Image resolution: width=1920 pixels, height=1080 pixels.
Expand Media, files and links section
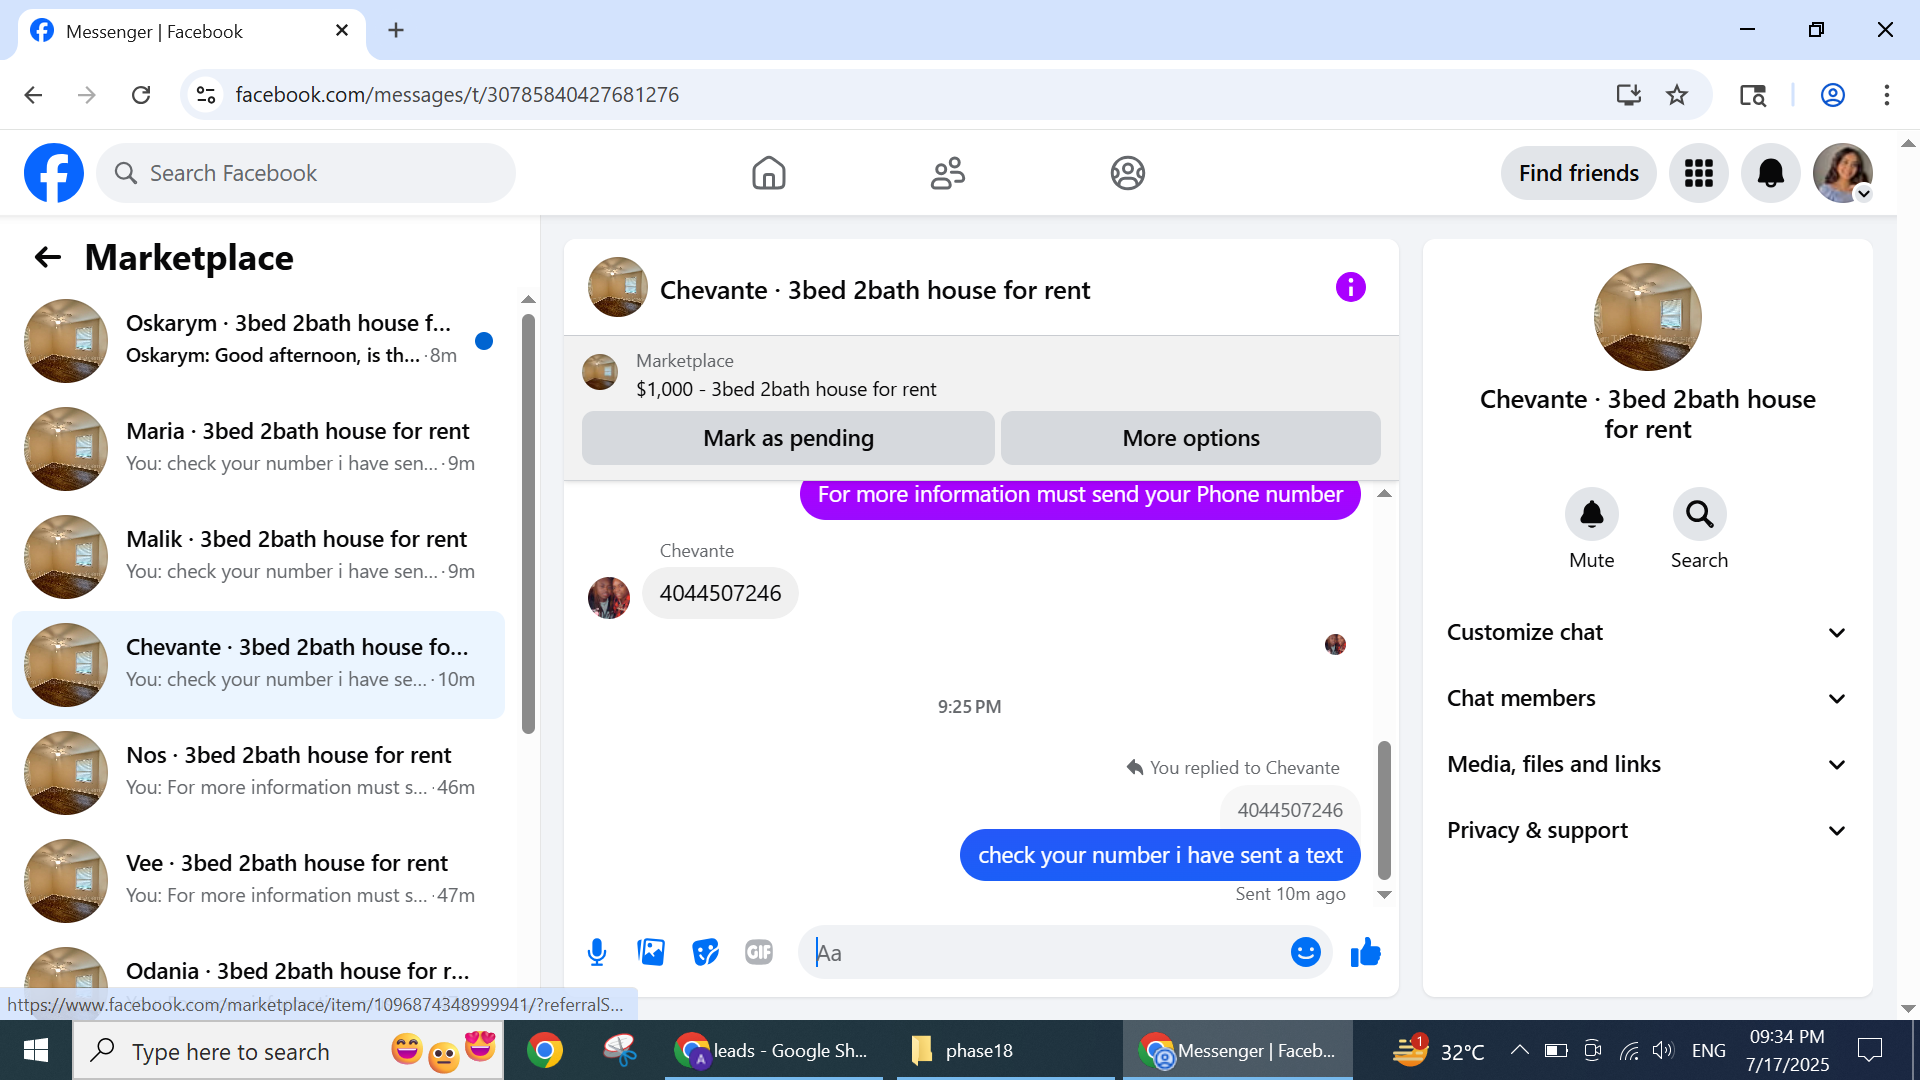tap(1647, 764)
